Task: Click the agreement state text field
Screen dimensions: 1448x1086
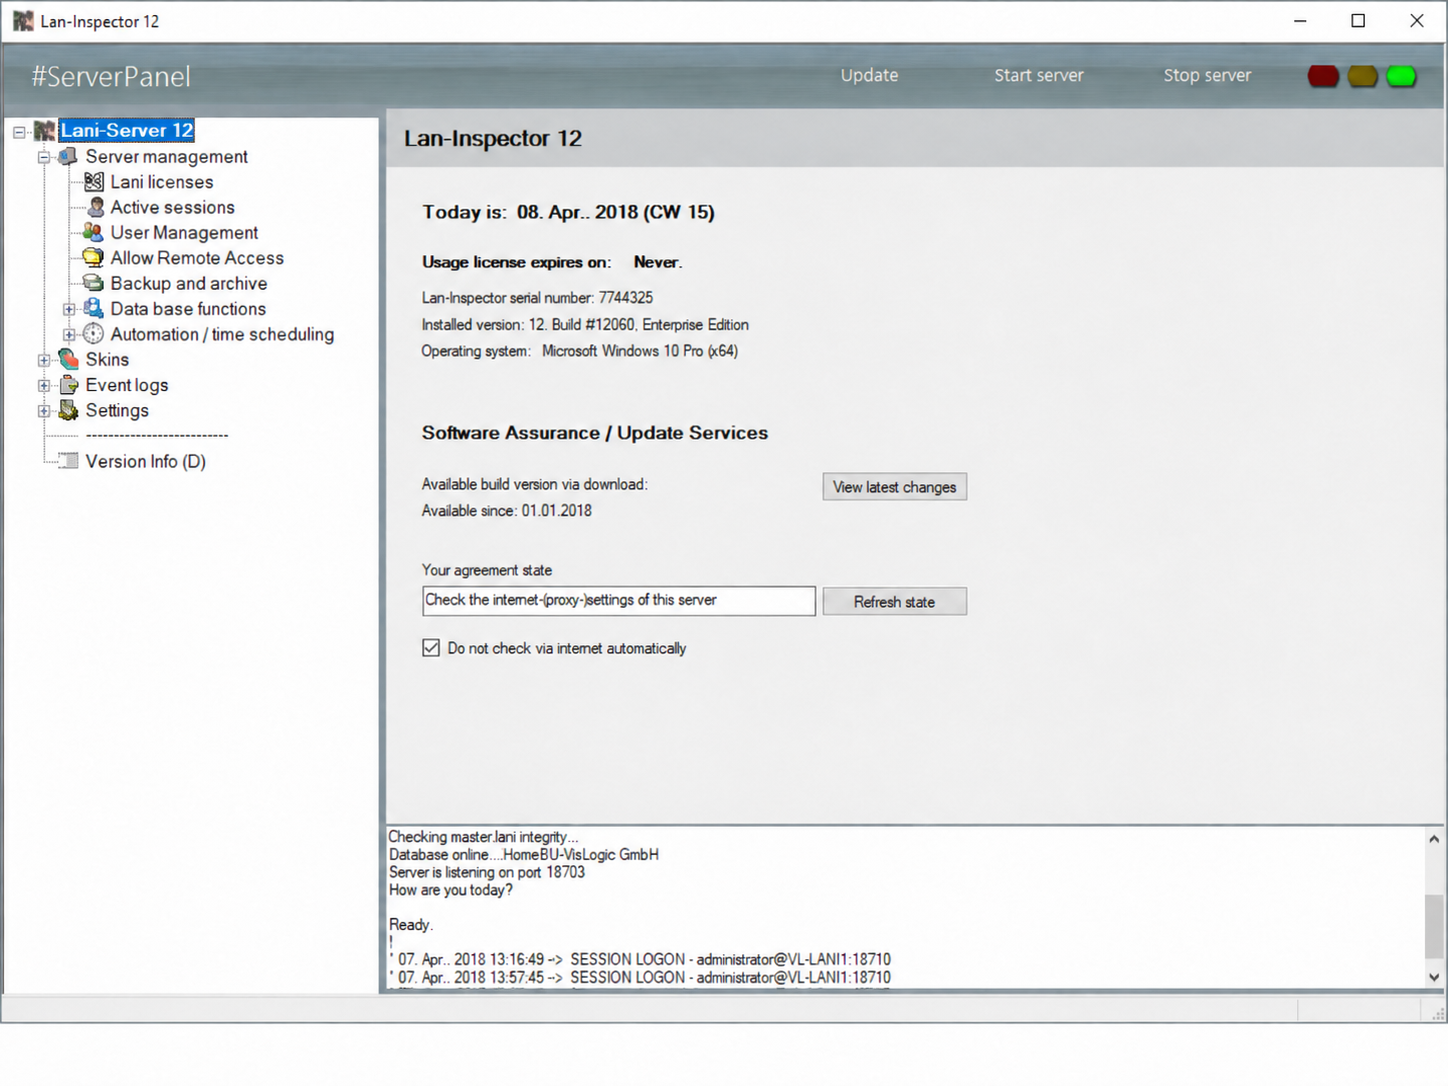Action: click(x=619, y=601)
